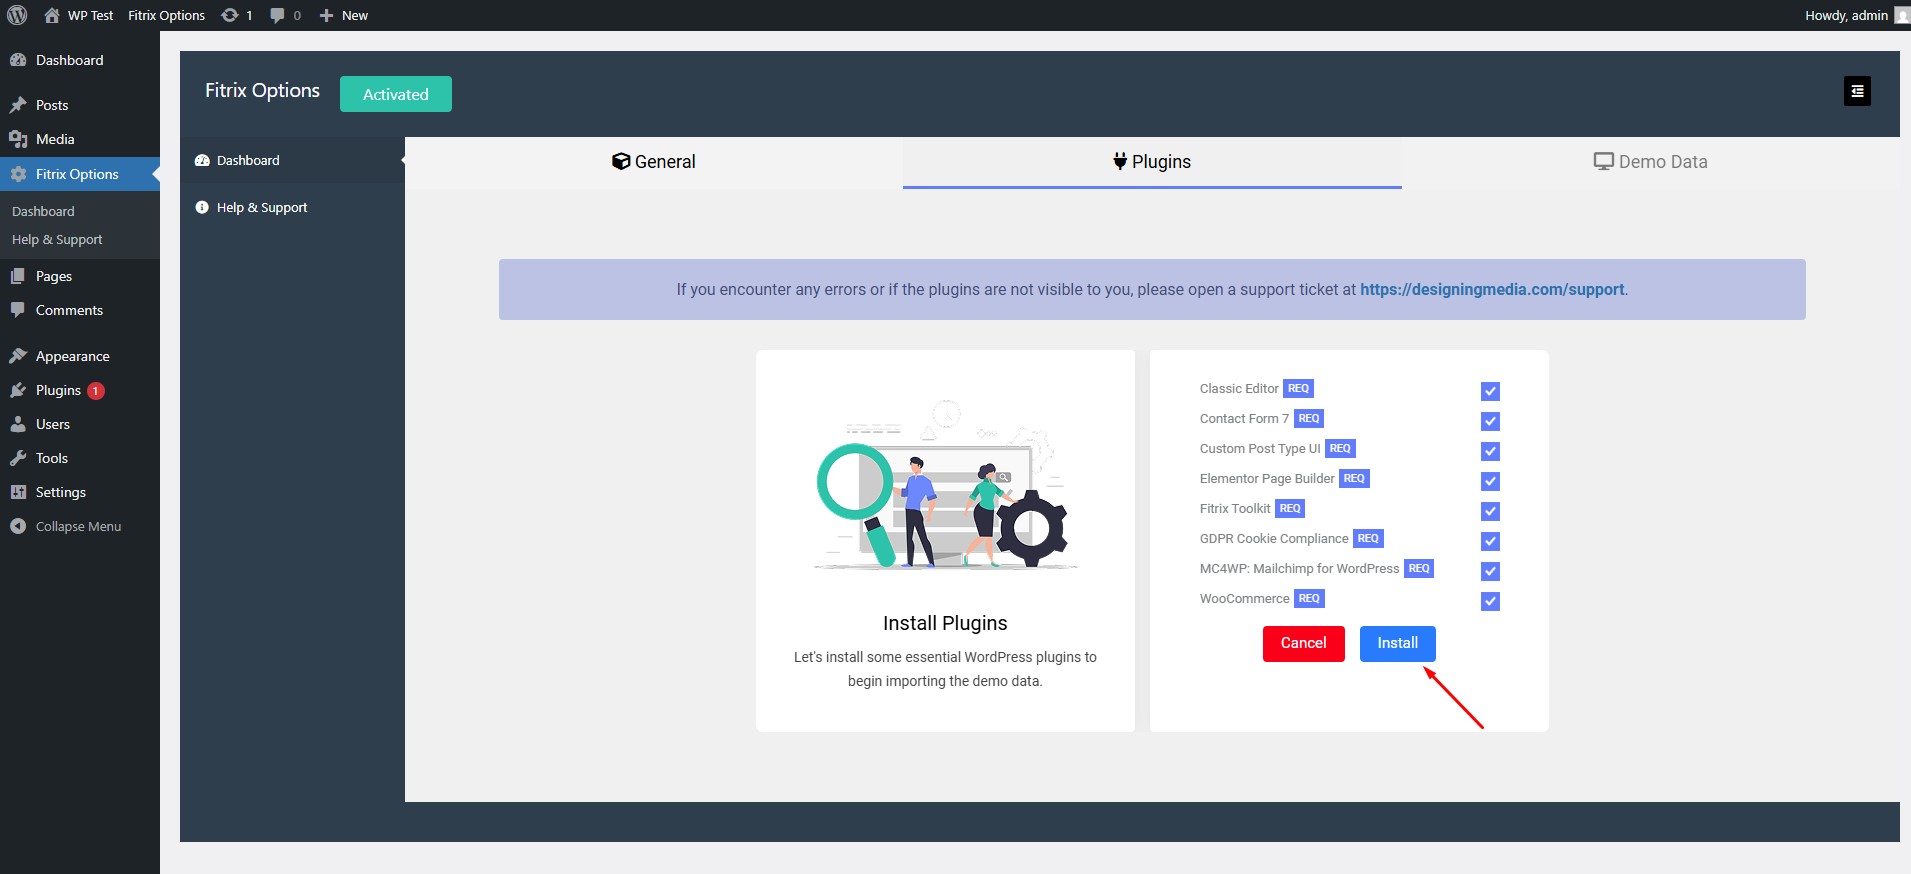Open the New content dropdown
The width and height of the screenshot is (1911, 874).
[343, 15]
